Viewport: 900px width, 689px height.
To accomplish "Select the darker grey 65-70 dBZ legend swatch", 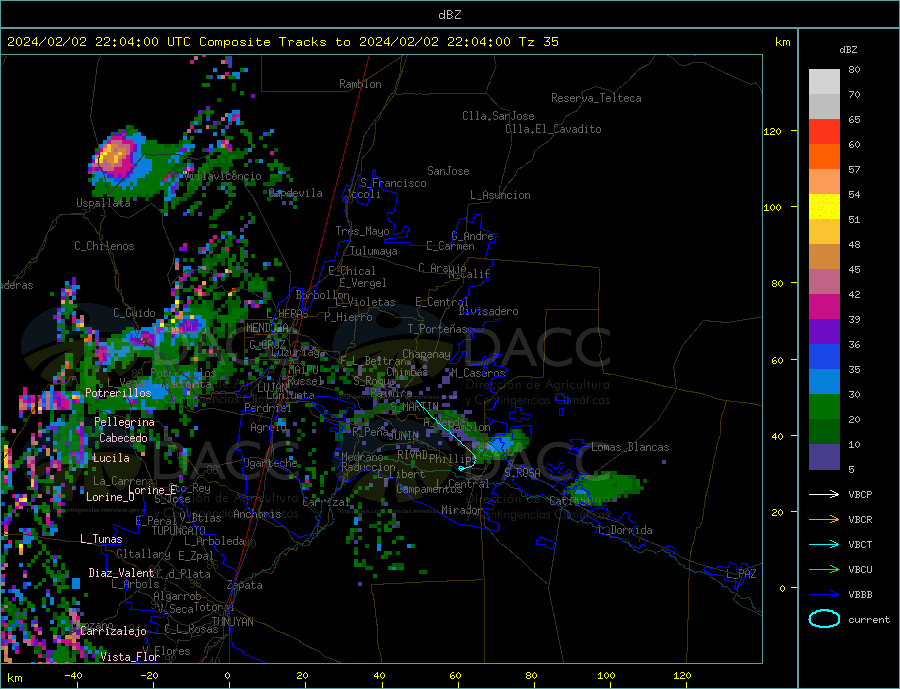I will point(824,107).
